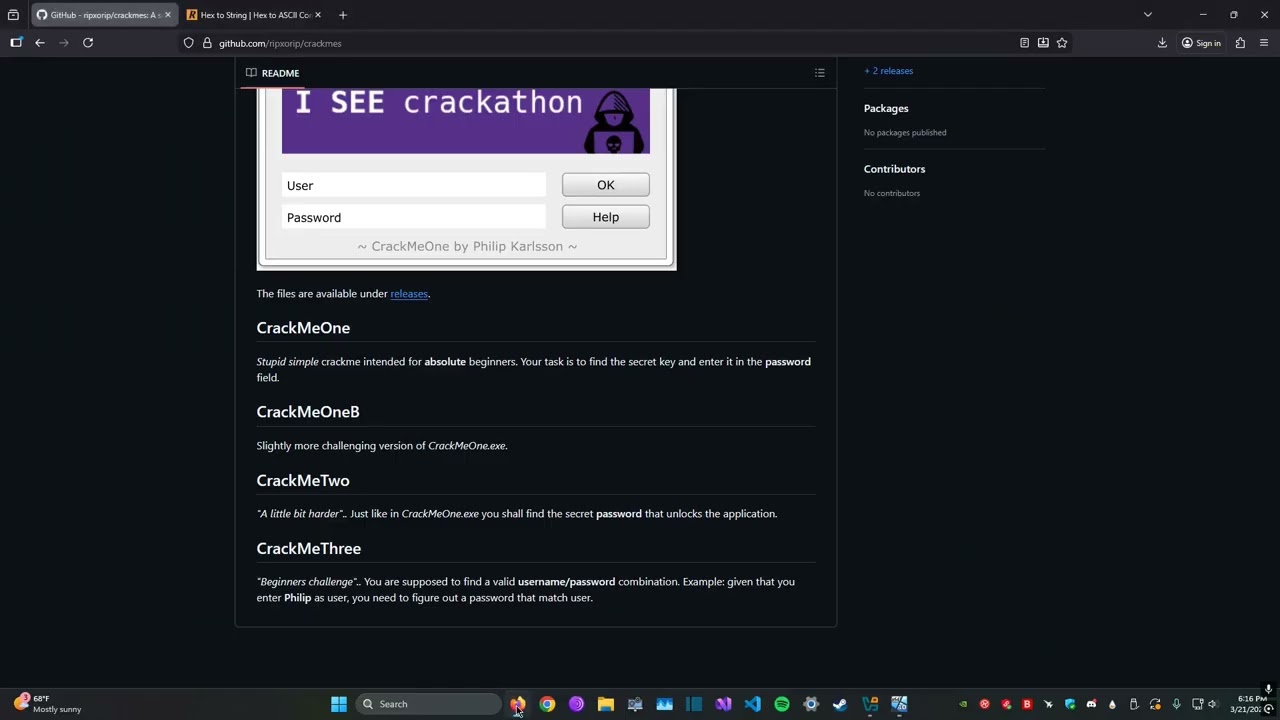The width and height of the screenshot is (1280, 720).
Task: Switch to the GitHub ripxorip/crackmes tab
Action: tap(103, 15)
